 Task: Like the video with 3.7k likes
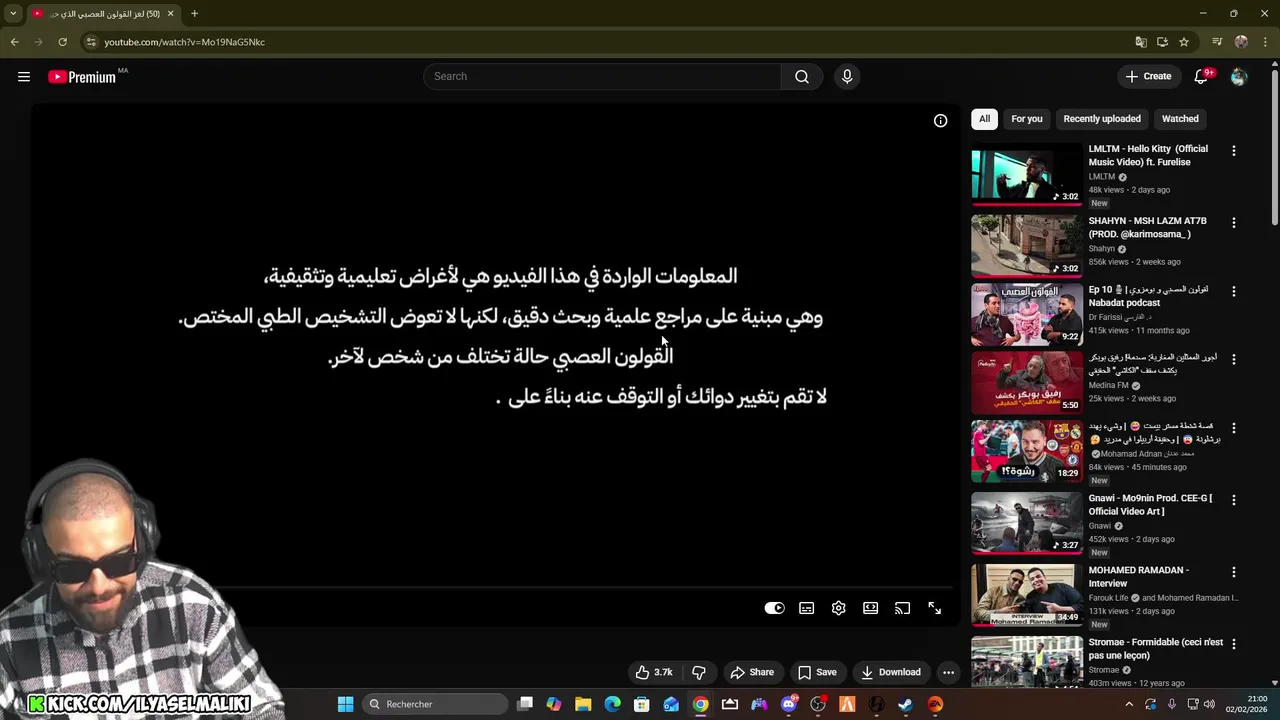click(x=654, y=672)
